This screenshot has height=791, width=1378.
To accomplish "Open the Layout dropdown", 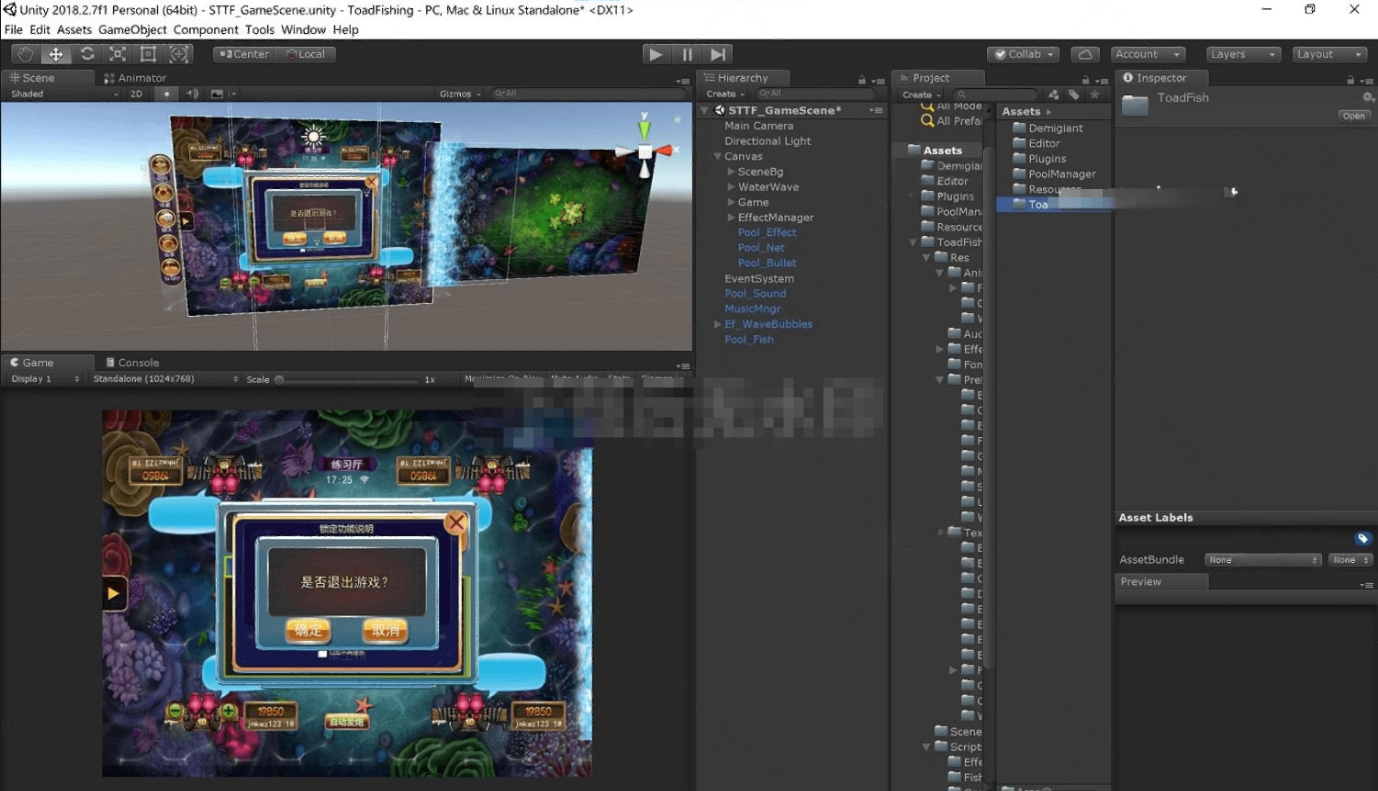I will [1329, 54].
